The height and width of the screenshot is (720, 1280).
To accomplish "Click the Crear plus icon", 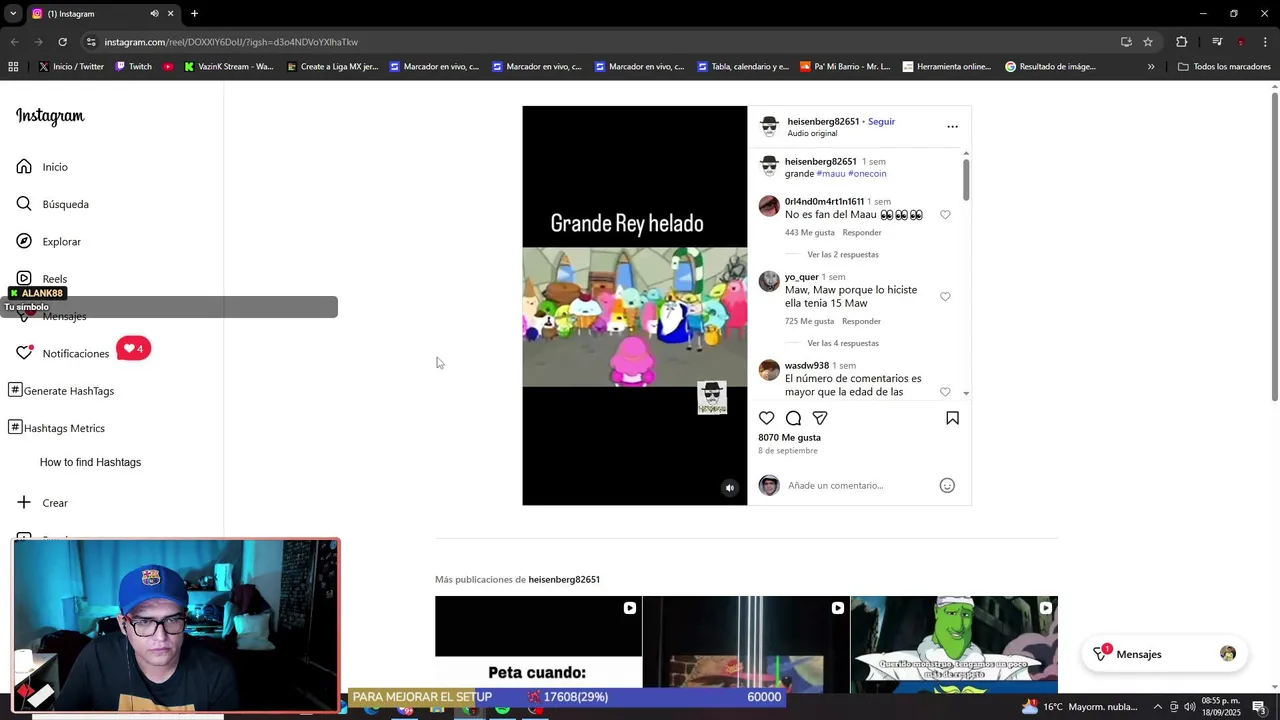I will pyautogui.click(x=24, y=503).
